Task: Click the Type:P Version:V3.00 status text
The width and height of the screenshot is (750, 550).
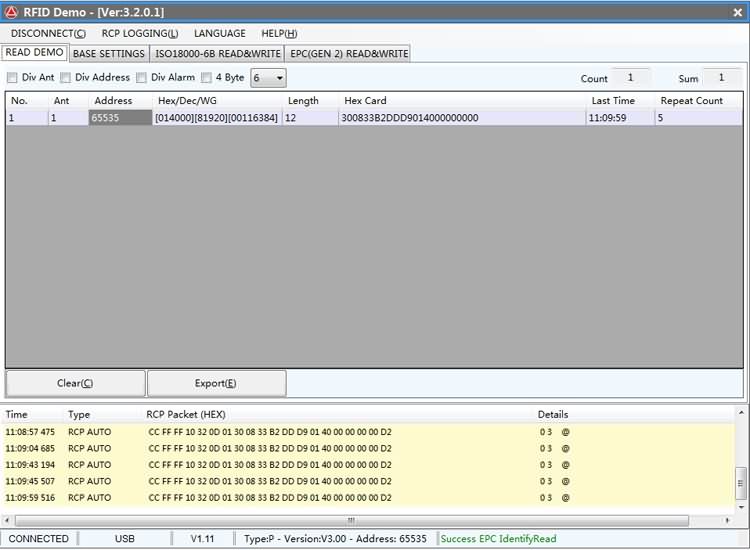Action: click(335, 539)
